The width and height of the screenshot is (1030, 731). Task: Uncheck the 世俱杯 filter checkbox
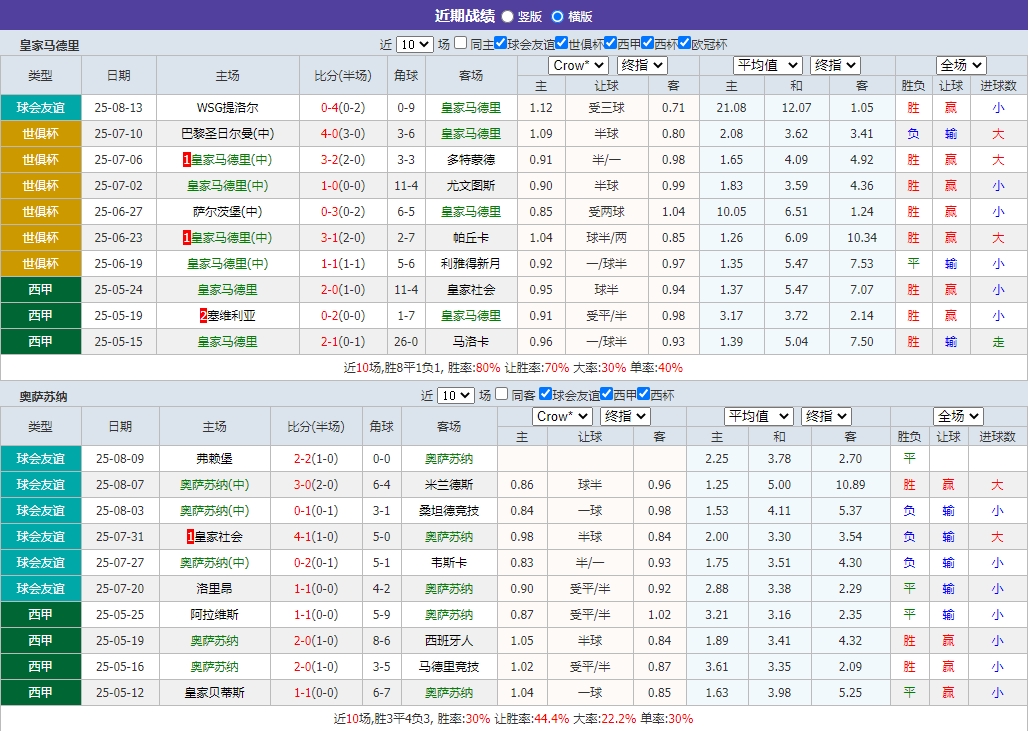561,44
